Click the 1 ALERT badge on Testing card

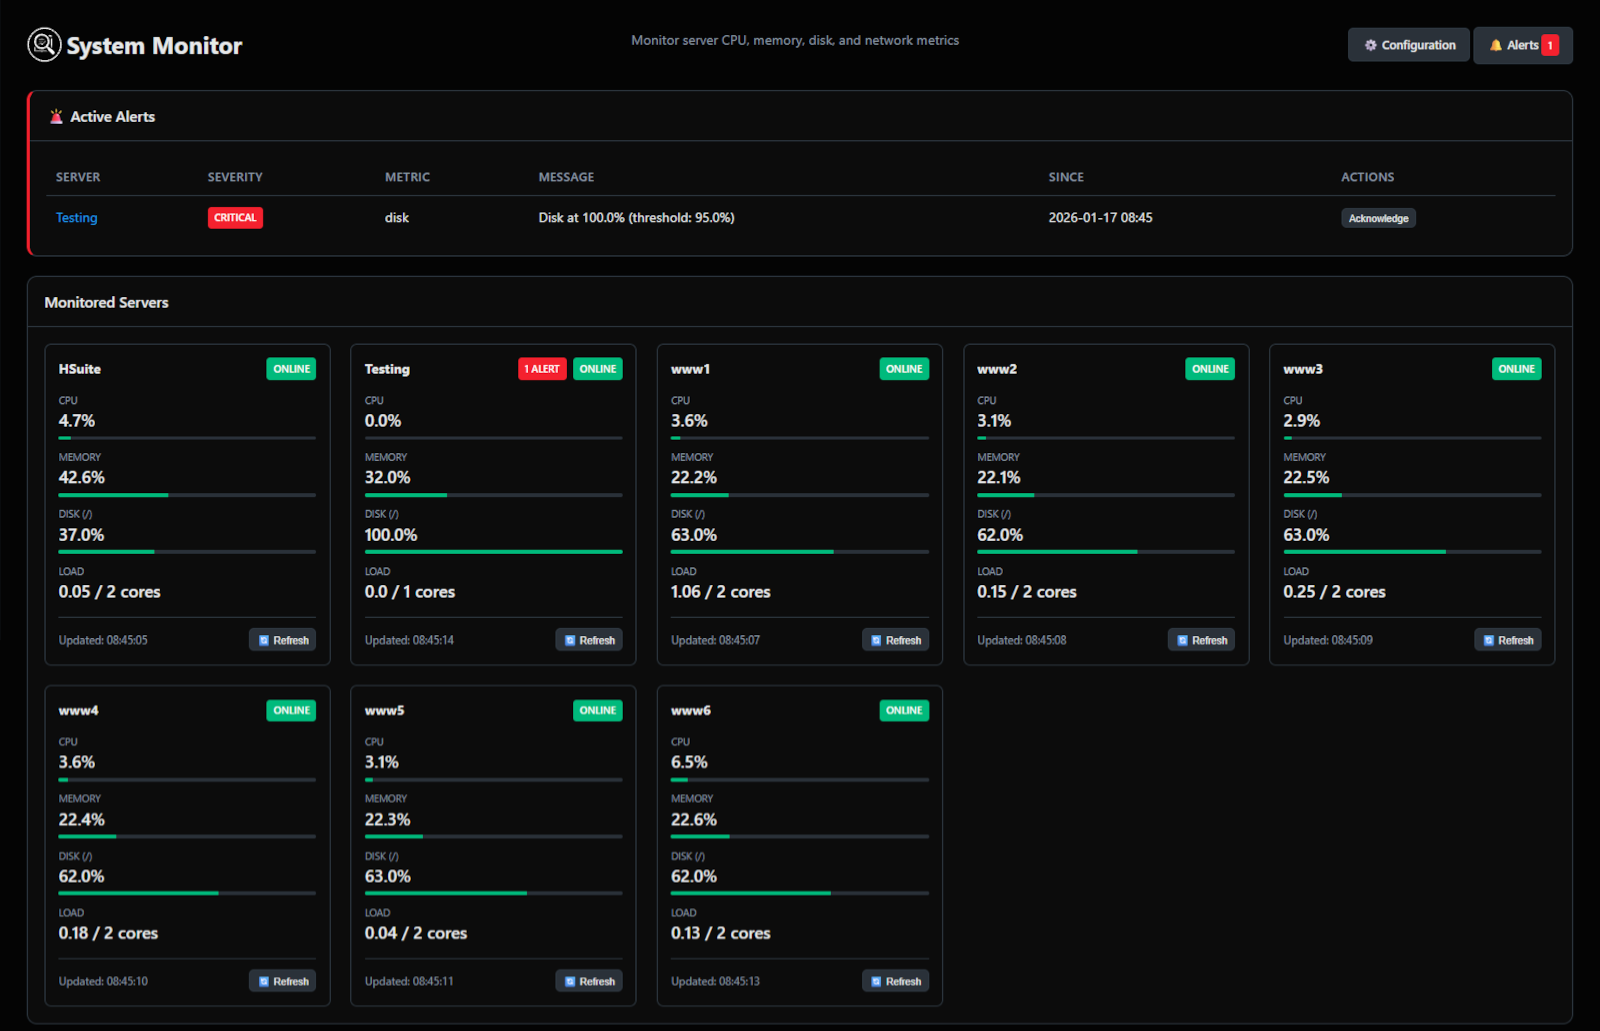point(542,369)
